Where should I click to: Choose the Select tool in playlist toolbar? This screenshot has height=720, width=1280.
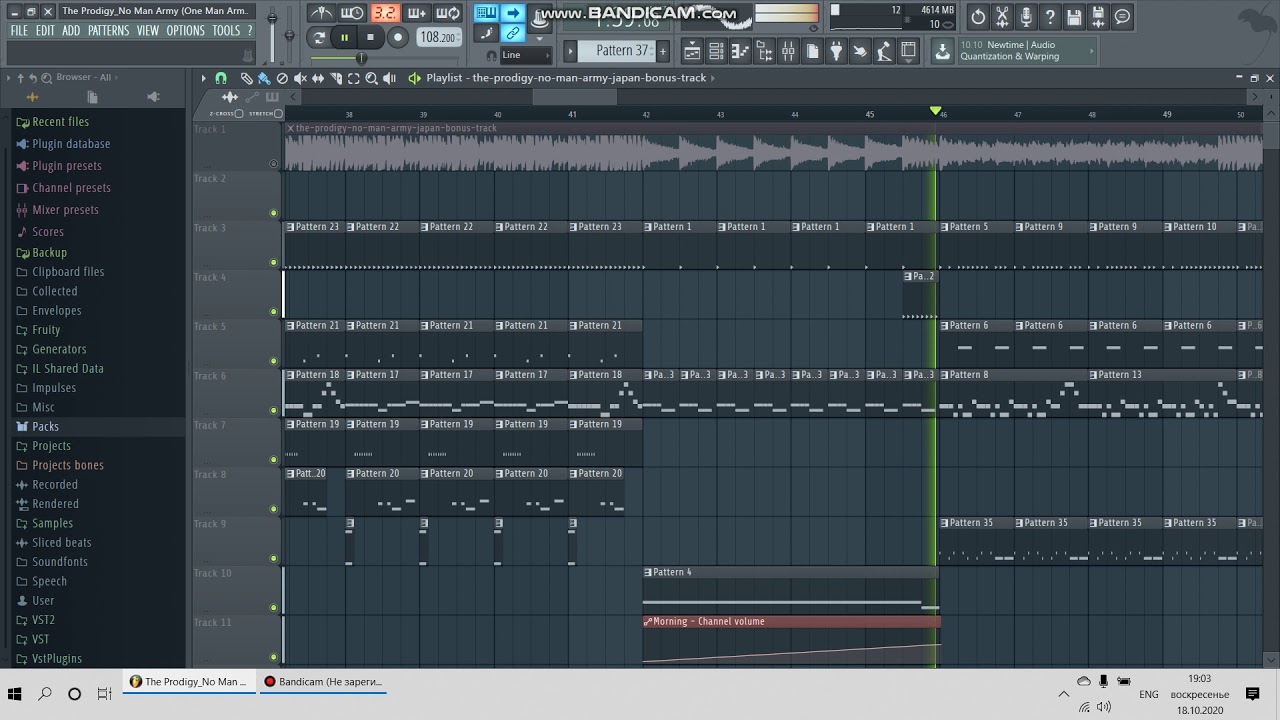(x=353, y=78)
